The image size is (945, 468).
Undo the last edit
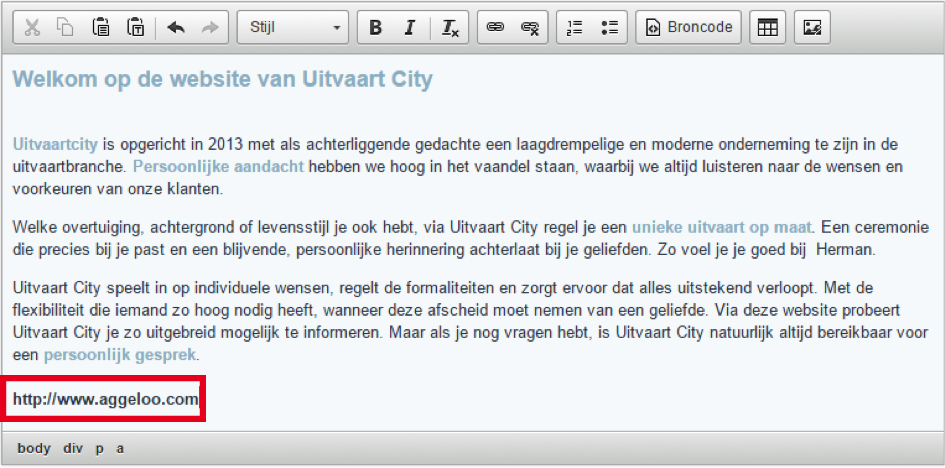point(175,28)
